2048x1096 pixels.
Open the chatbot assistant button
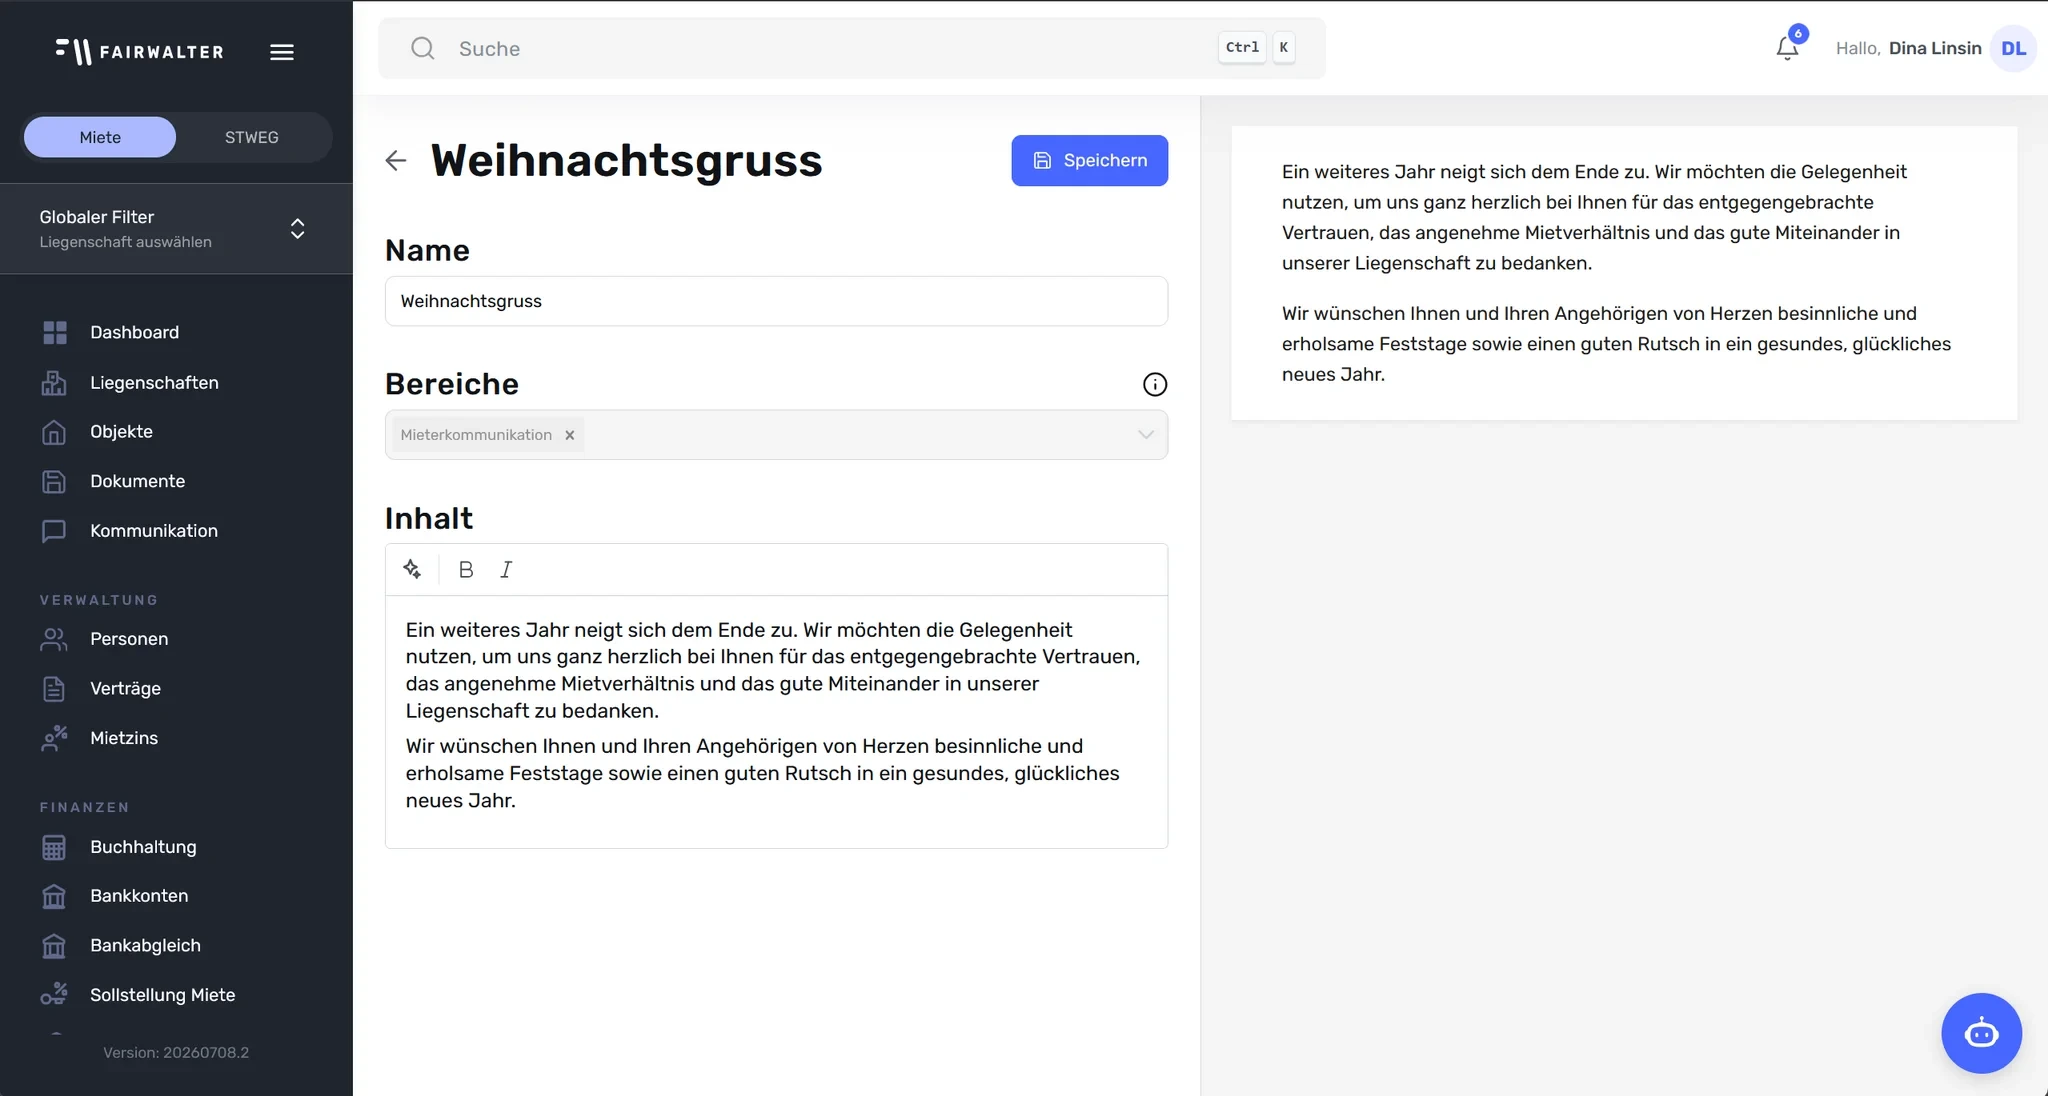coord(1981,1033)
